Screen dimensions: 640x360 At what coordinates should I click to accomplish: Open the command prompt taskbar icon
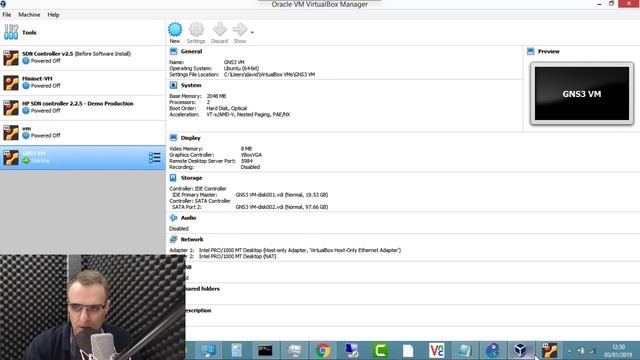point(265,351)
